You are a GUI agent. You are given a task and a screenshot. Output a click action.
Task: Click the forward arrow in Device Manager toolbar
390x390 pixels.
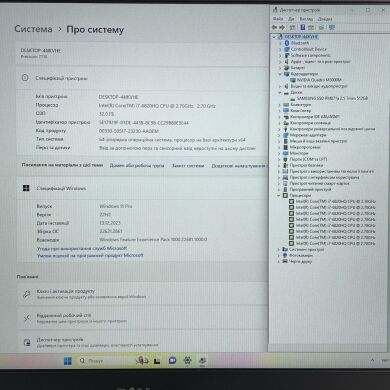[x=282, y=27]
